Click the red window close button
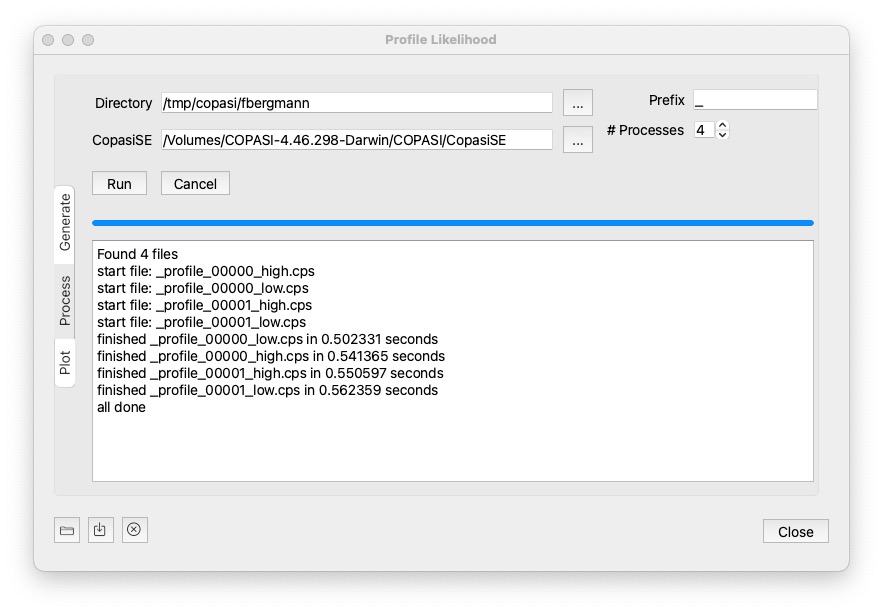 click(x=48, y=40)
